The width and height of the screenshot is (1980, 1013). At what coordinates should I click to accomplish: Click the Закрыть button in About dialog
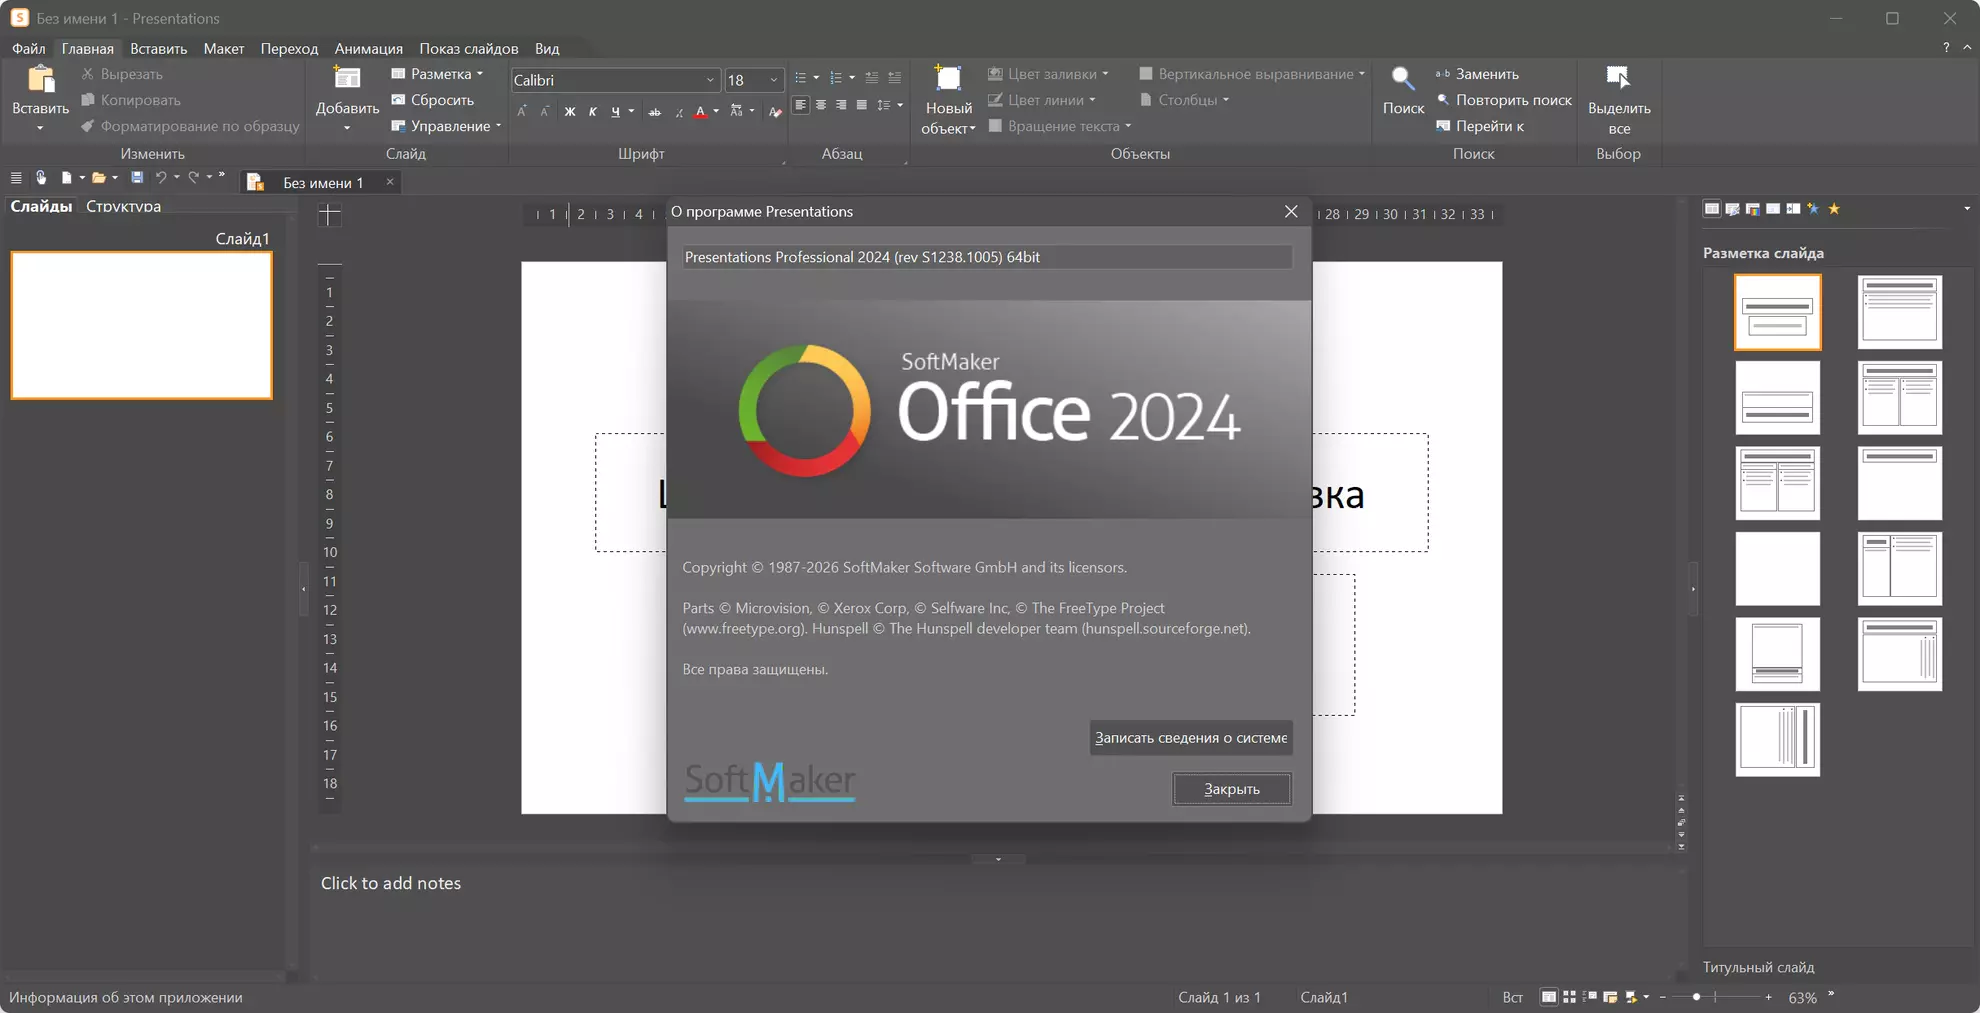tap(1232, 789)
